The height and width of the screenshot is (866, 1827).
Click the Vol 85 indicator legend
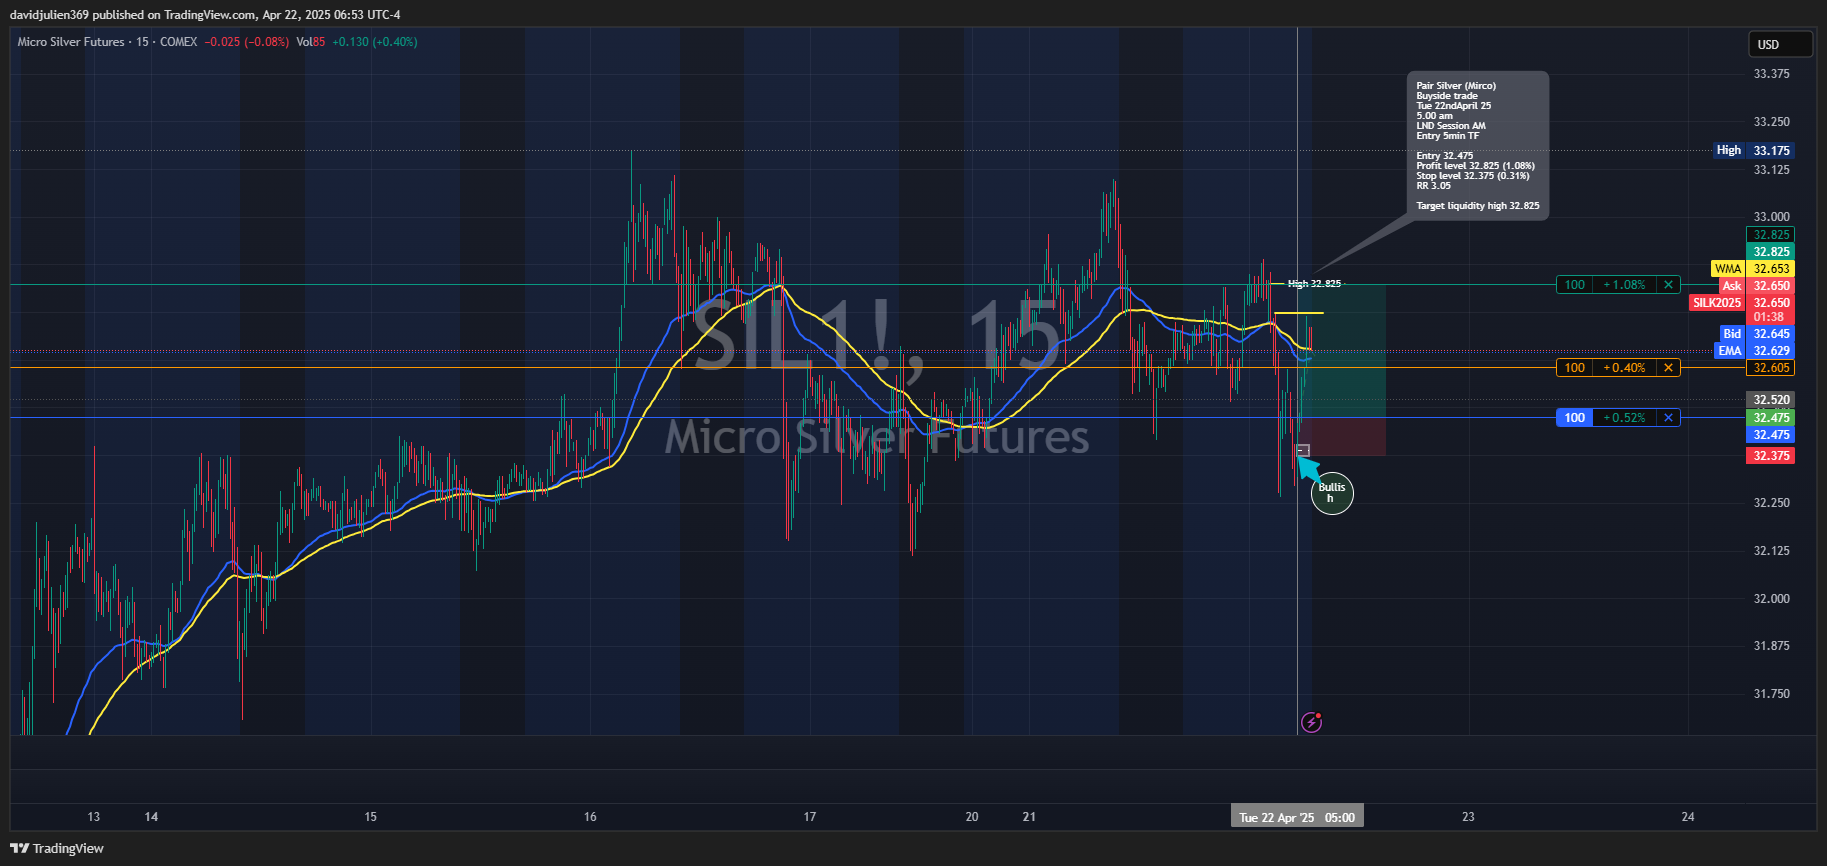pos(311,42)
